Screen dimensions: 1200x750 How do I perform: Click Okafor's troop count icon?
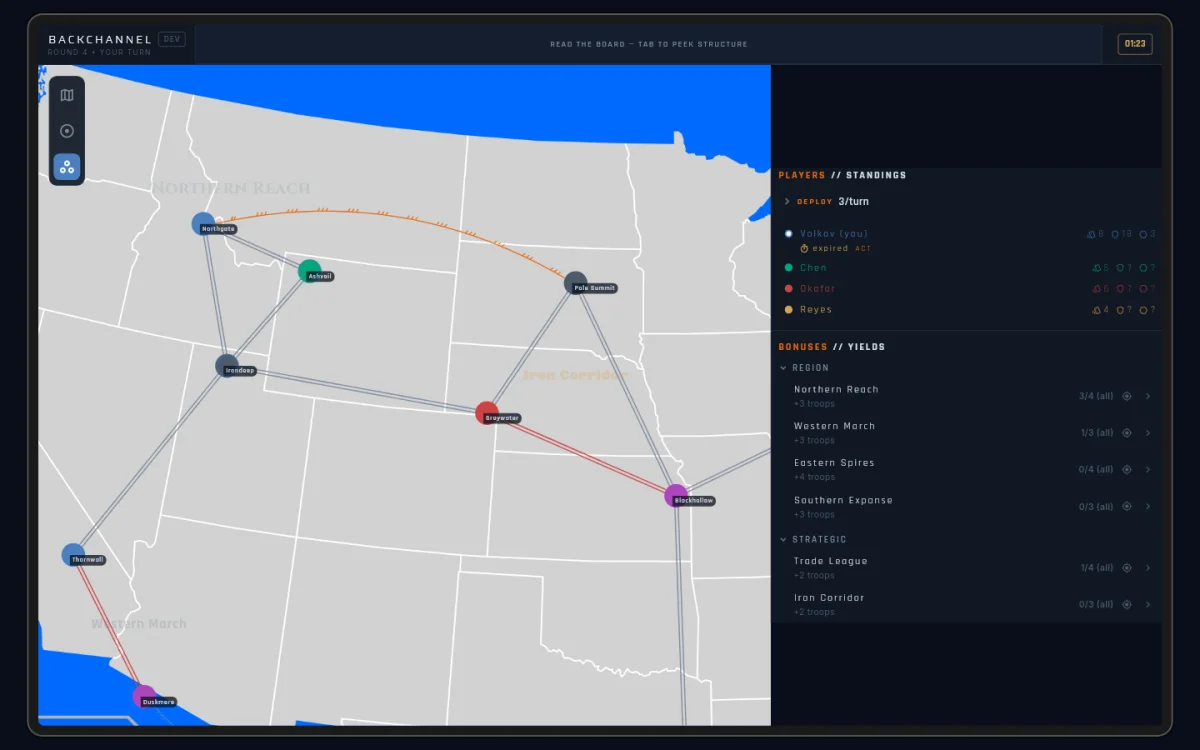coord(1097,289)
